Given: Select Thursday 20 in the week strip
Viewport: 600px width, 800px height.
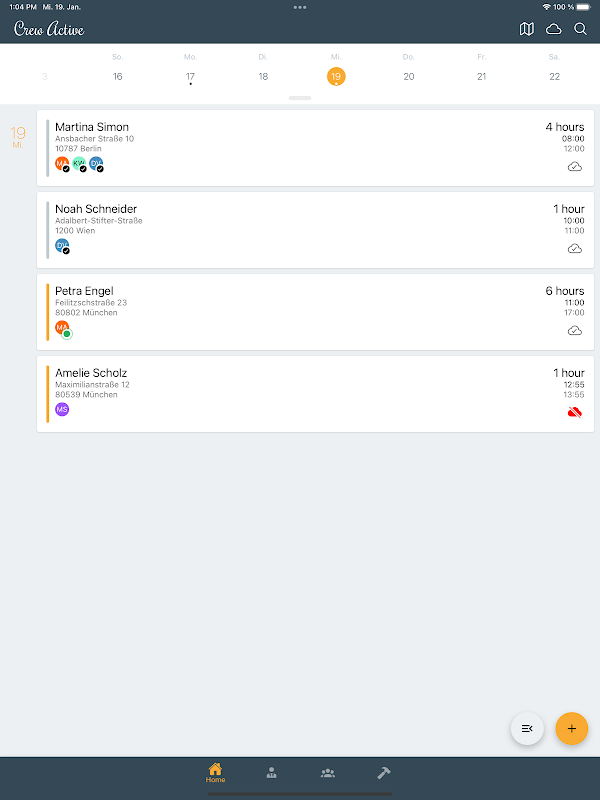Looking at the screenshot, I should [408, 76].
